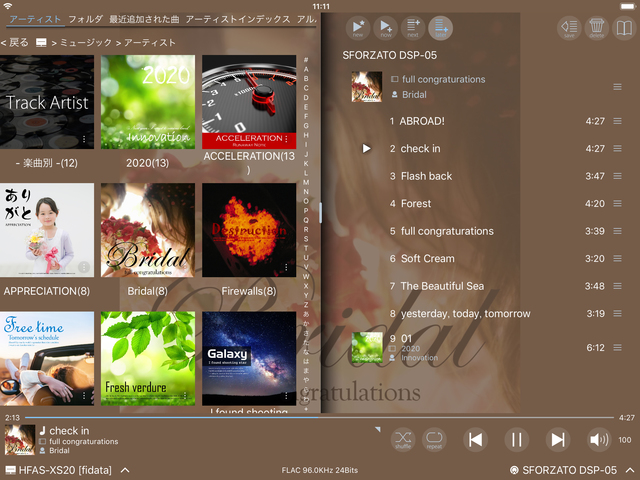The height and width of the screenshot is (480, 640).
Task: Skip to the next track
Action: tap(557, 439)
